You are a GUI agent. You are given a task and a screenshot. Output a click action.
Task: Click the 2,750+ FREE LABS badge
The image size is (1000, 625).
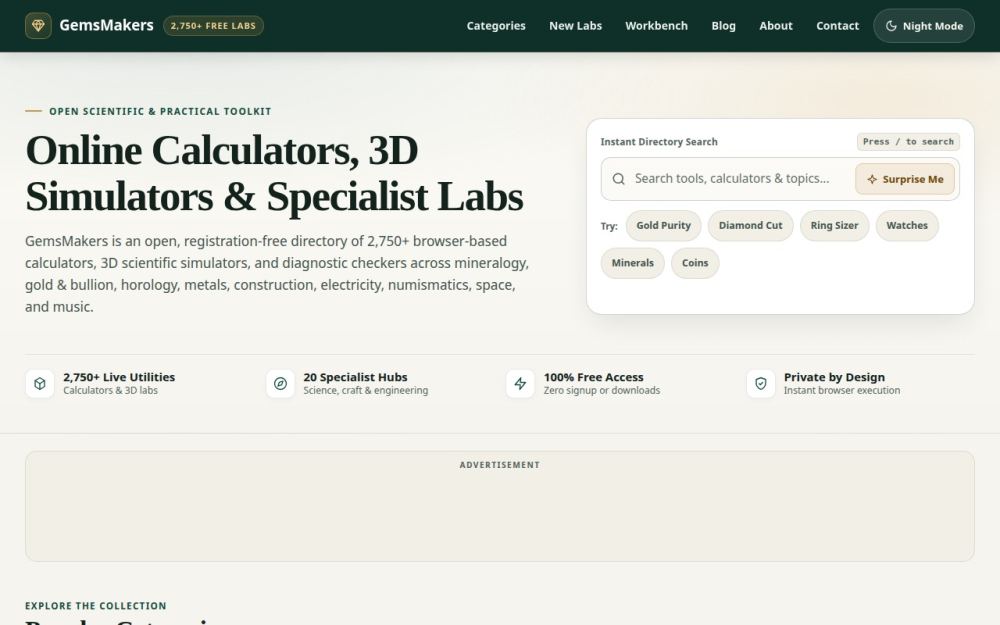[x=213, y=26]
